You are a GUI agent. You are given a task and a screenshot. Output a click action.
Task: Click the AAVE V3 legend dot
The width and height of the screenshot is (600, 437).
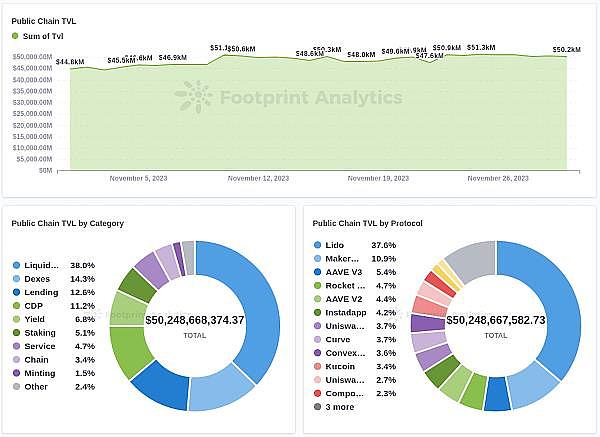[x=318, y=271]
